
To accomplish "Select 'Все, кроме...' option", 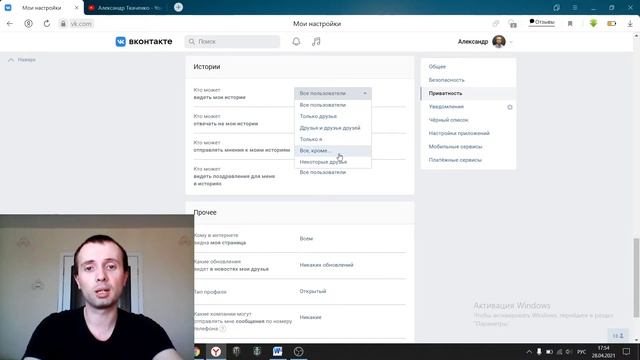I will (x=333, y=151).
